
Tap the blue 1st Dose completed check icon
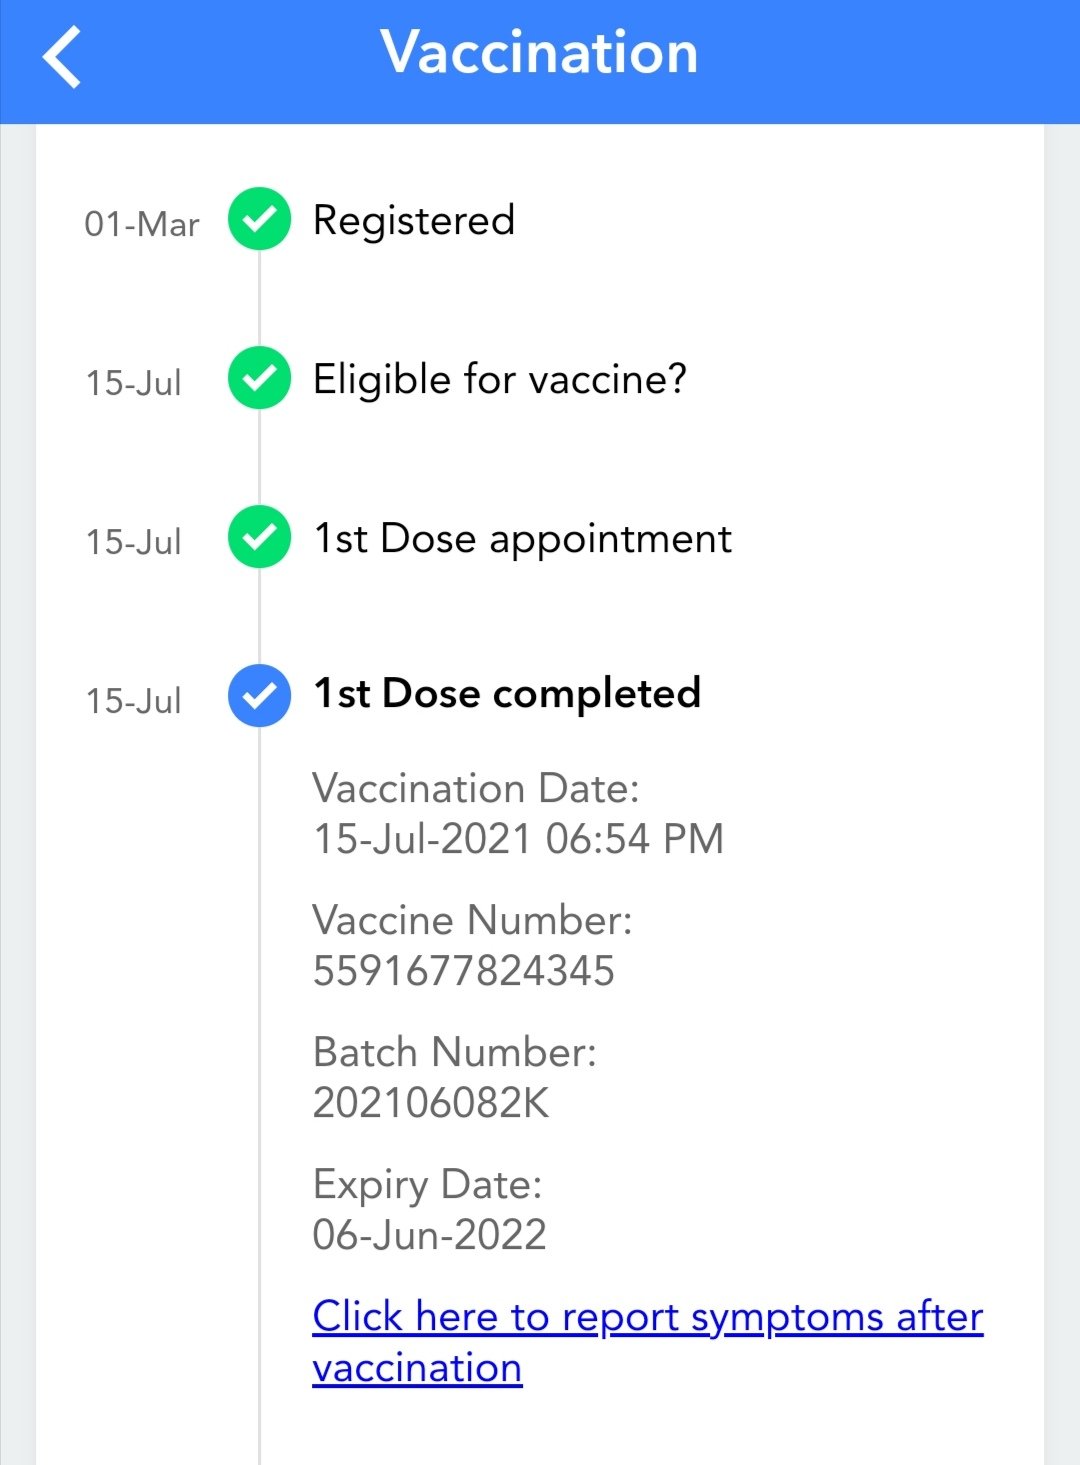[x=259, y=695]
